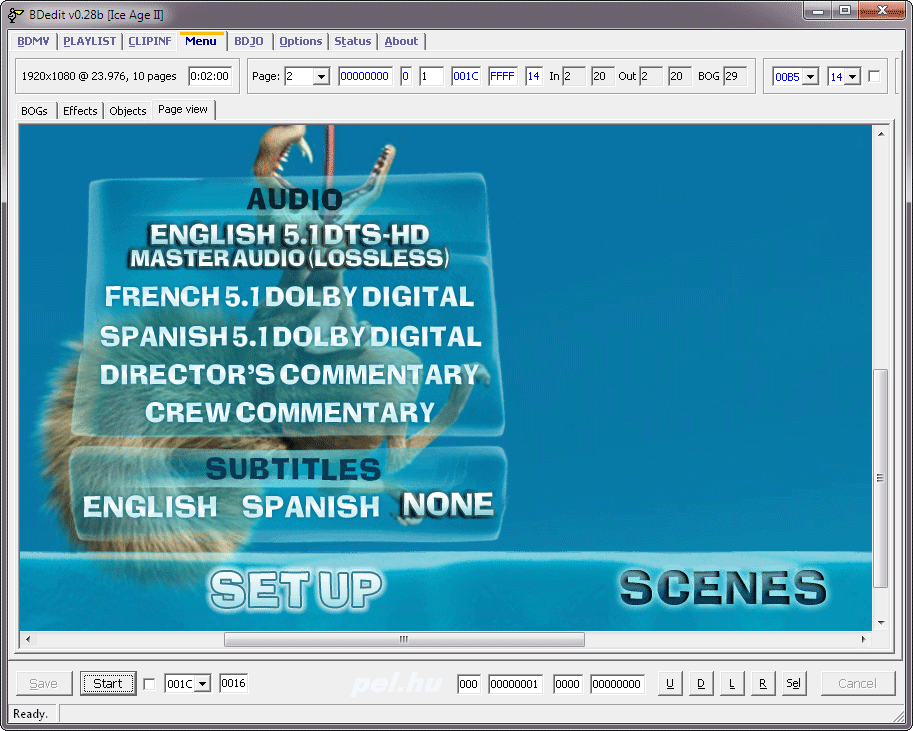Click the R navigation button

(x=762, y=683)
